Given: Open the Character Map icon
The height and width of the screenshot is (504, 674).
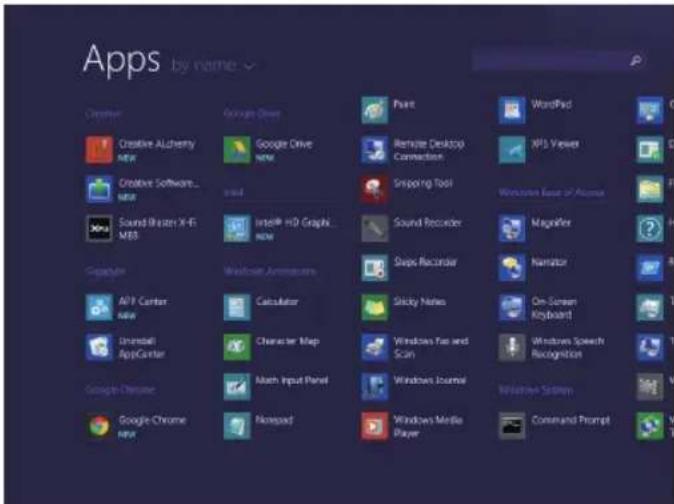Looking at the screenshot, I should (237, 347).
